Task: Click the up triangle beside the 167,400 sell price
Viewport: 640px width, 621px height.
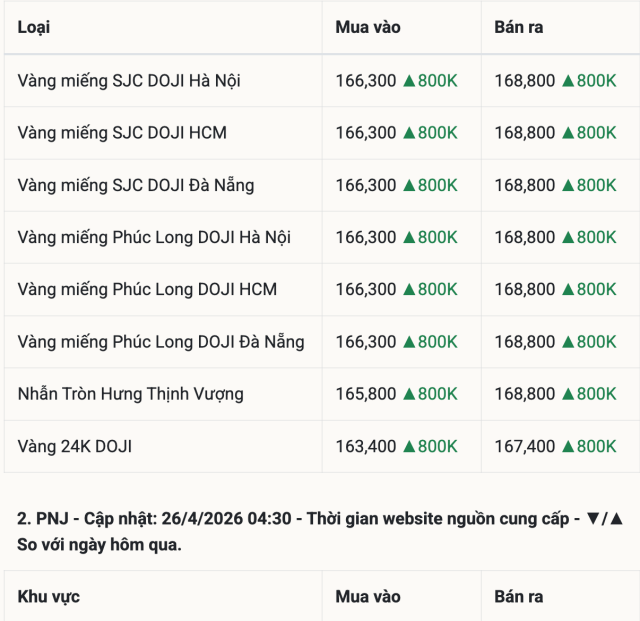Action: [x=567, y=446]
